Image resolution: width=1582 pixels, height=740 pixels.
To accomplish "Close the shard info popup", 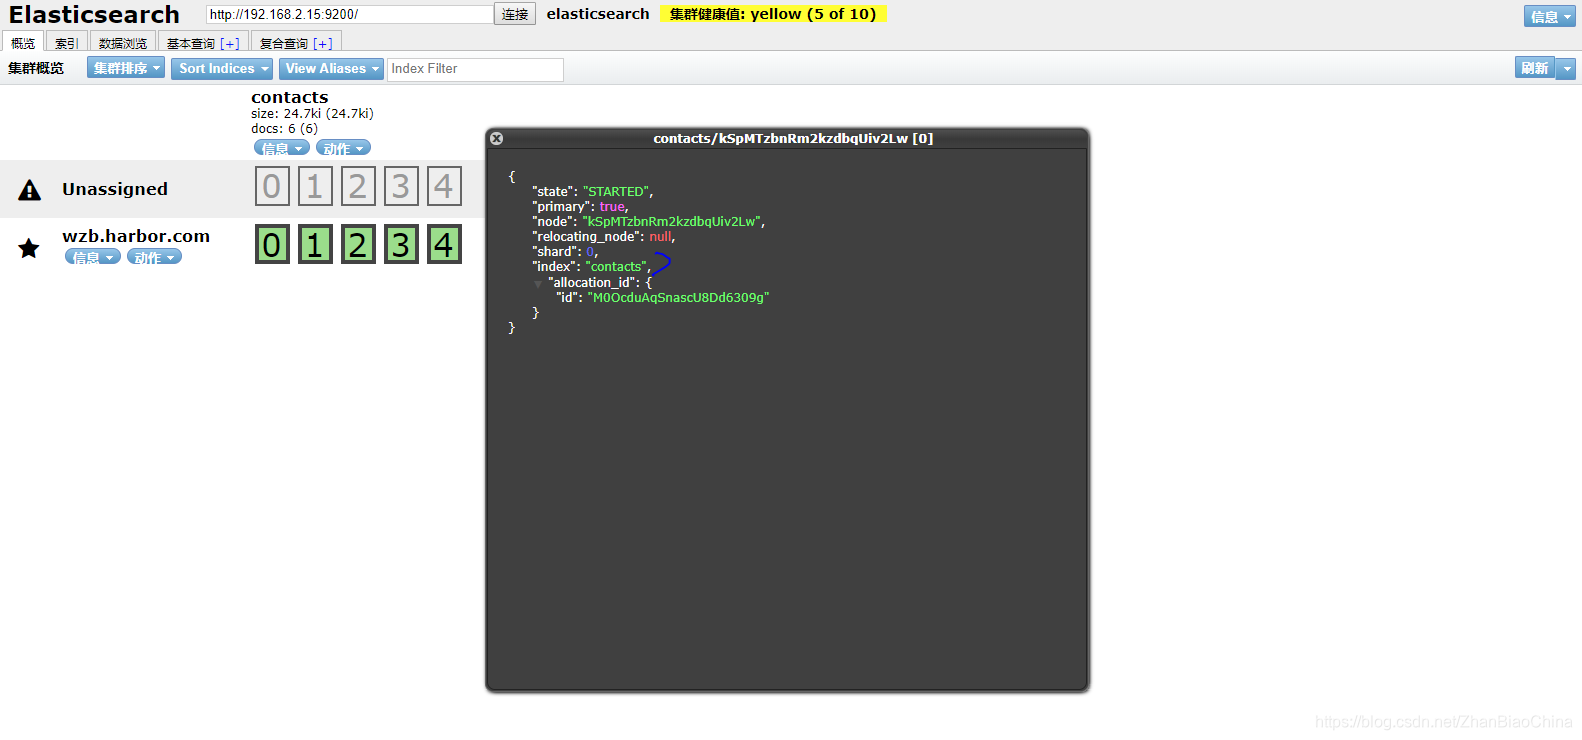I will tap(497, 139).
